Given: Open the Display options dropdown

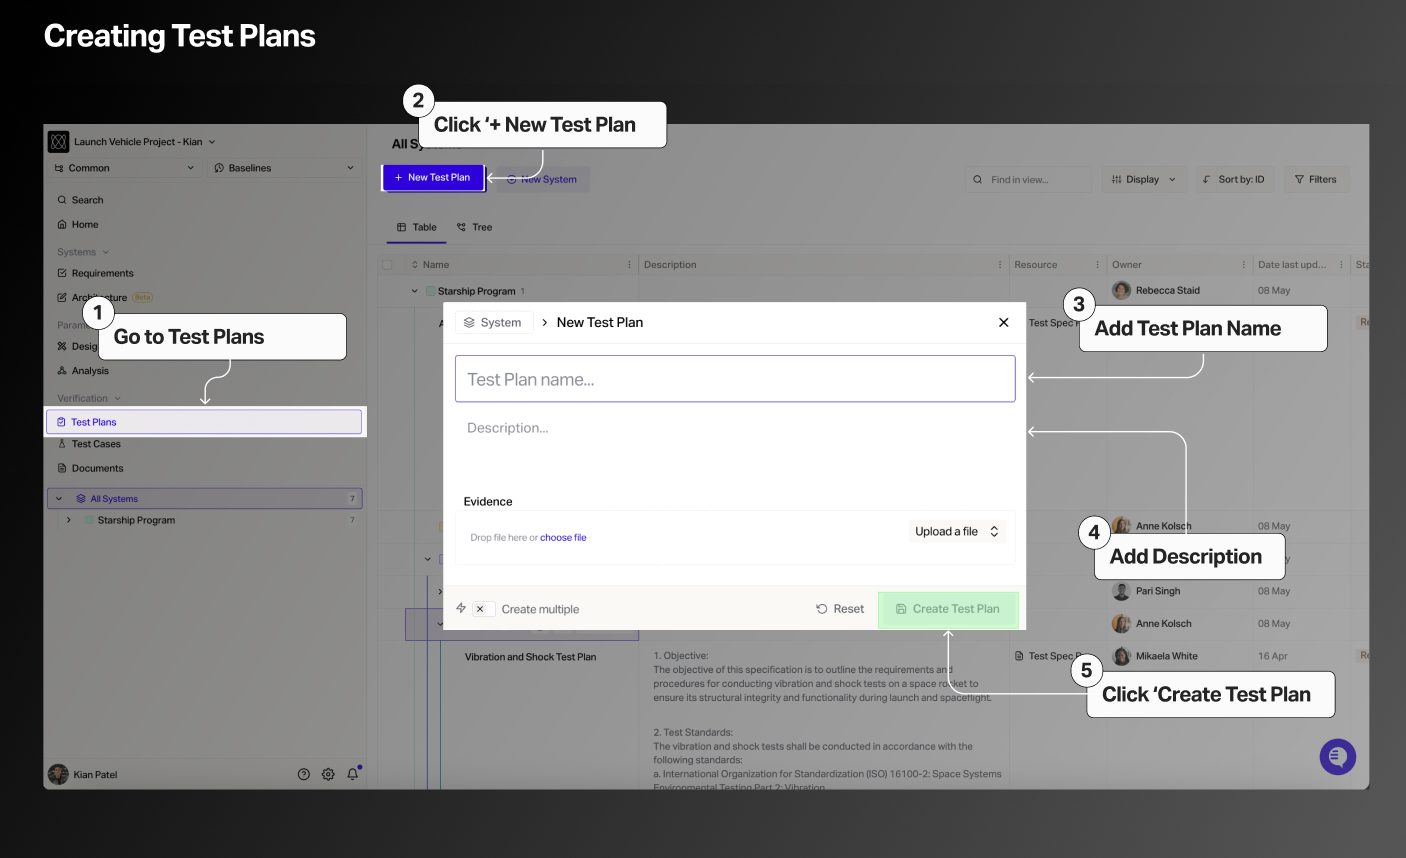Looking at the screenshot, I should pyautogui.click(x=1144, y=180).
